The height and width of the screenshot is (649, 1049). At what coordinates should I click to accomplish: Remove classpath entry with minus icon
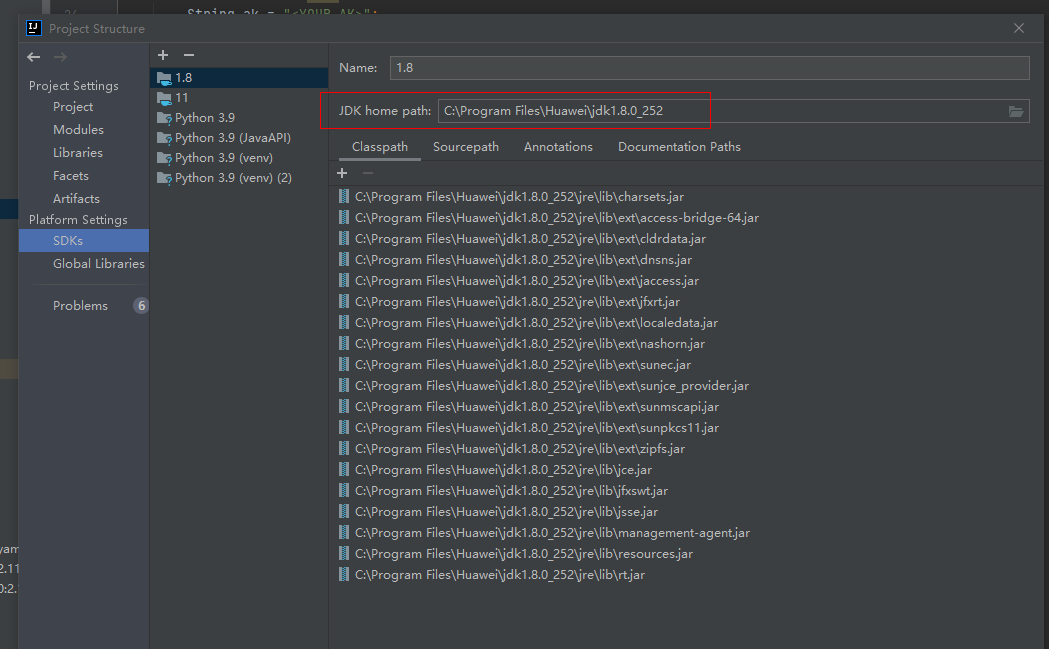(x=367, y=173)
